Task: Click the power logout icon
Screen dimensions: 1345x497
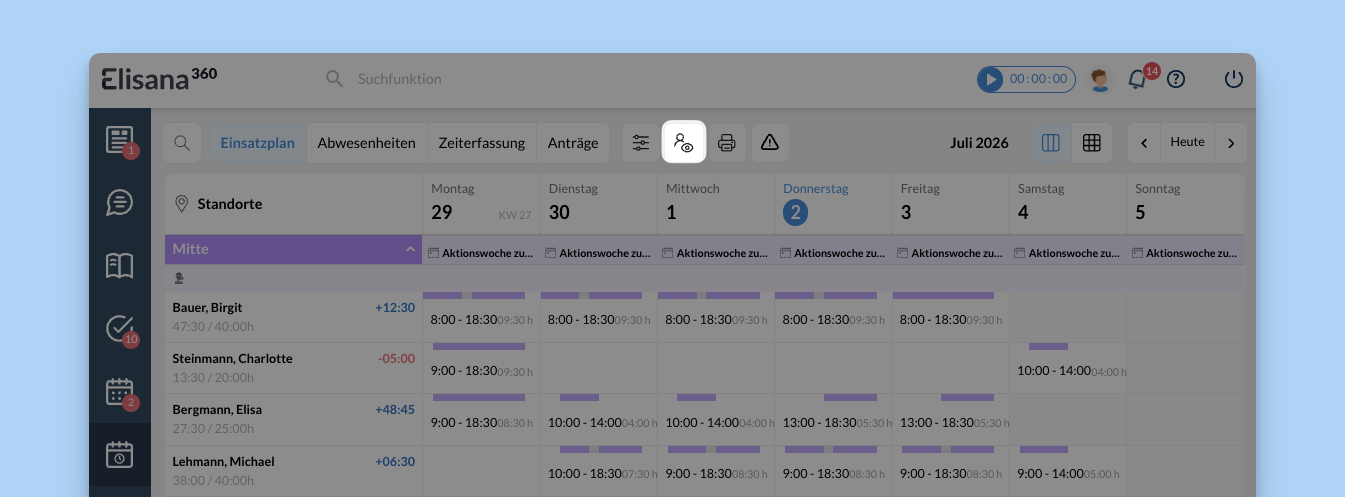Action: 1234,79
